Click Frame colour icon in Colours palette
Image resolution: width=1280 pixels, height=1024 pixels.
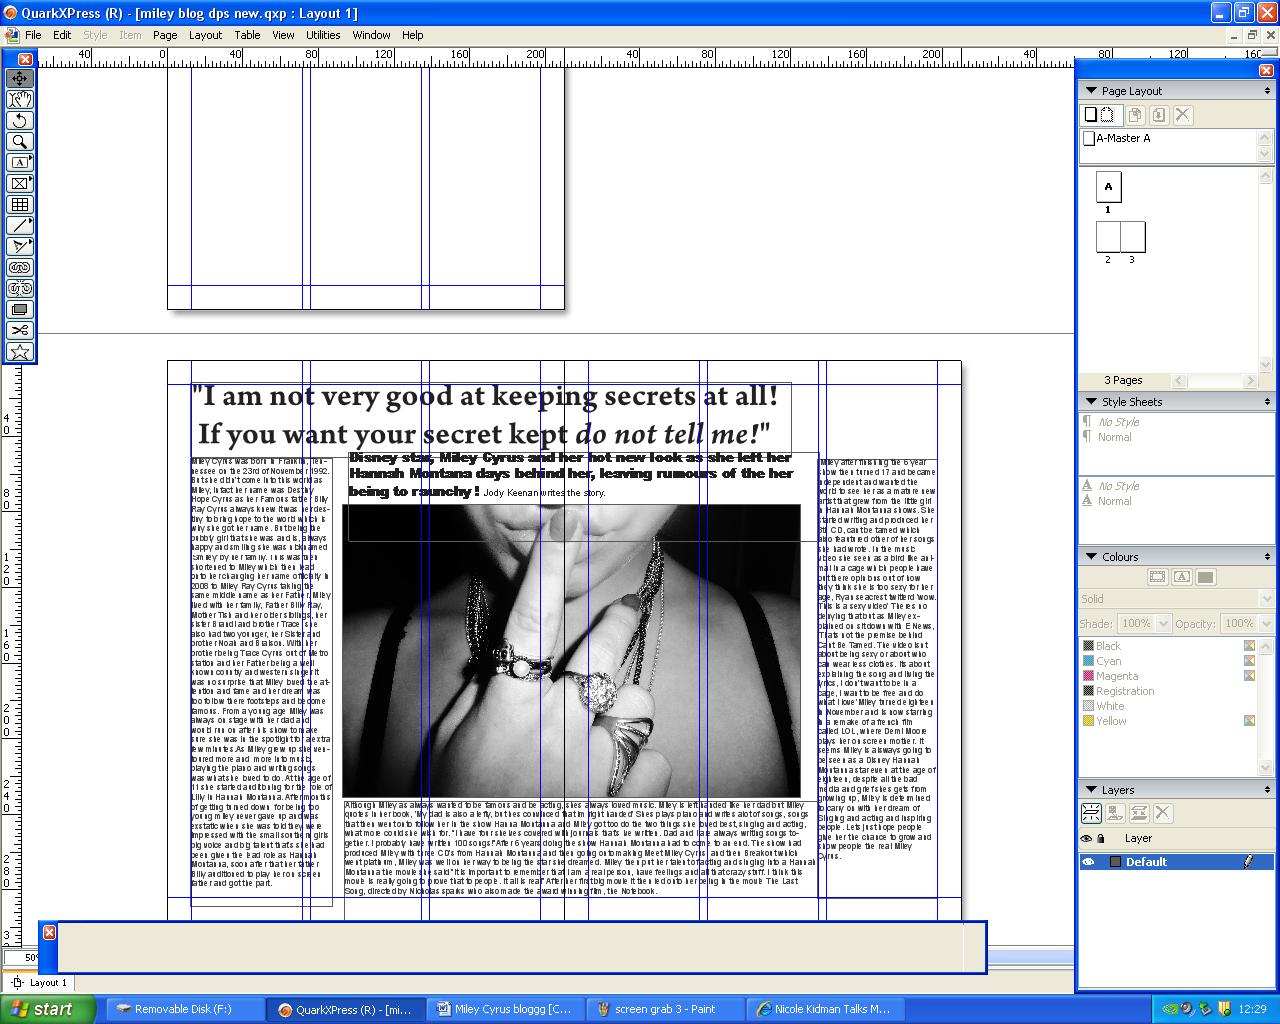click(1157, 577)
